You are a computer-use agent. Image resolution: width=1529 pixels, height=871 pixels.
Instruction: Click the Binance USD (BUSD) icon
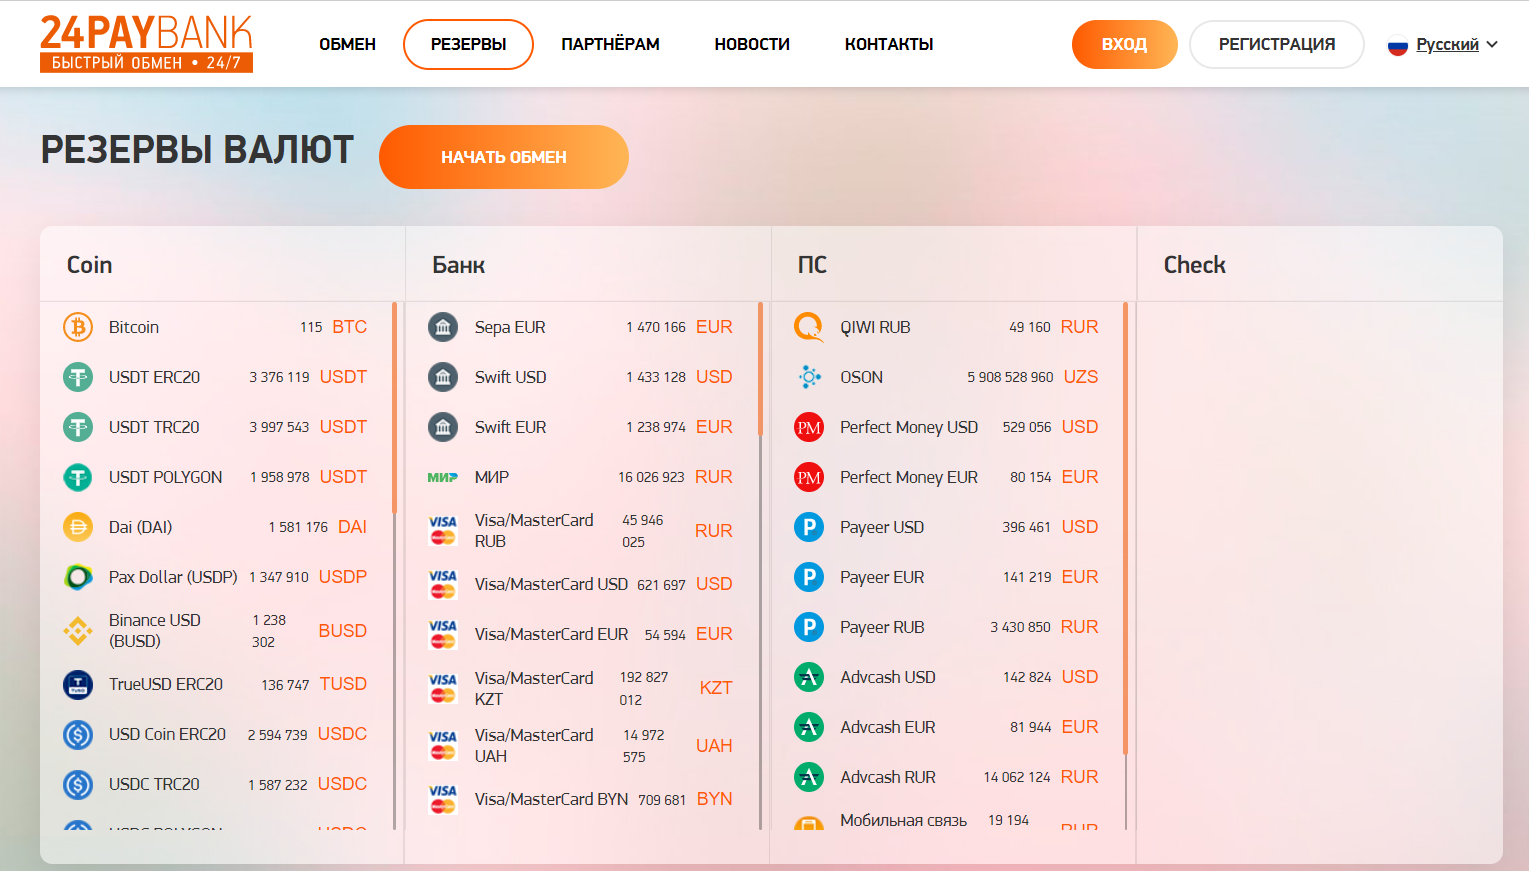point(78,631)
